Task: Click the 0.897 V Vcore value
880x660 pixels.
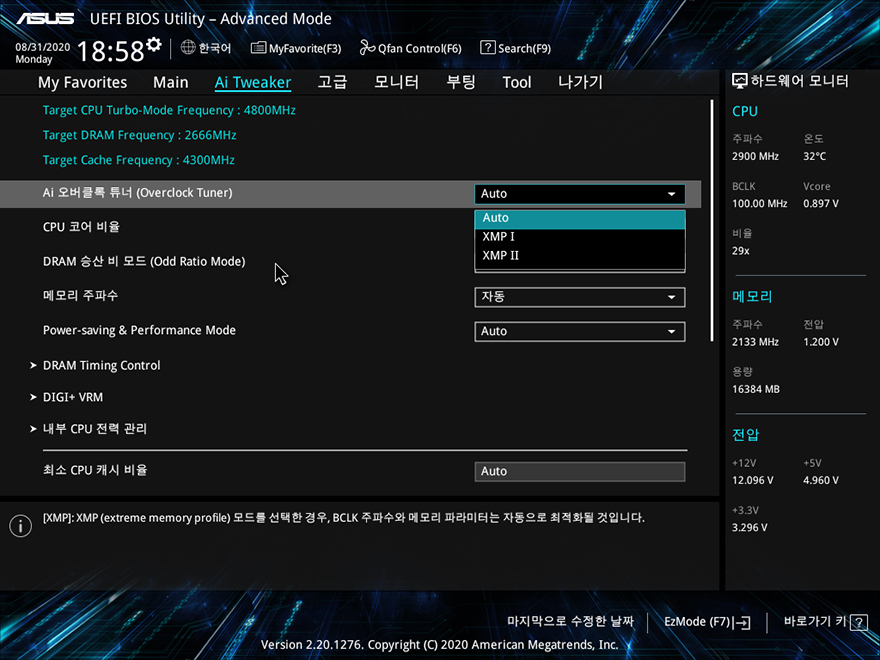Action: (x=821, y=204)
